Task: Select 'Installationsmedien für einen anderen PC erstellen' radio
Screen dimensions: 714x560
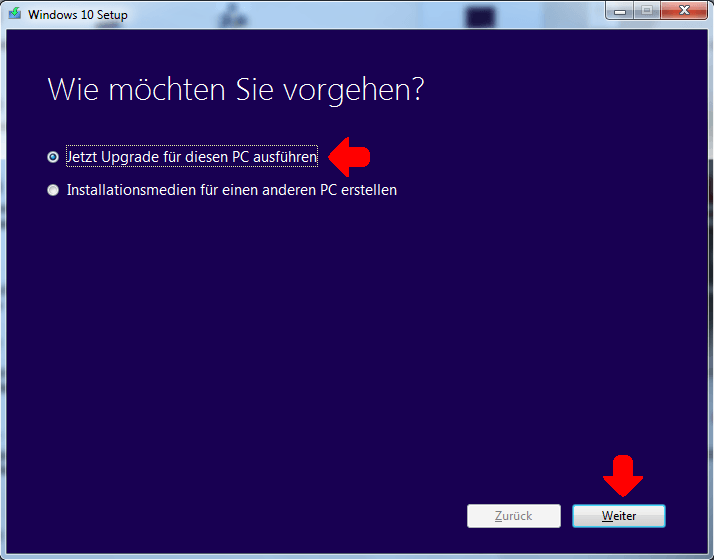Action: pyautogui.click(x=53, y=190)
